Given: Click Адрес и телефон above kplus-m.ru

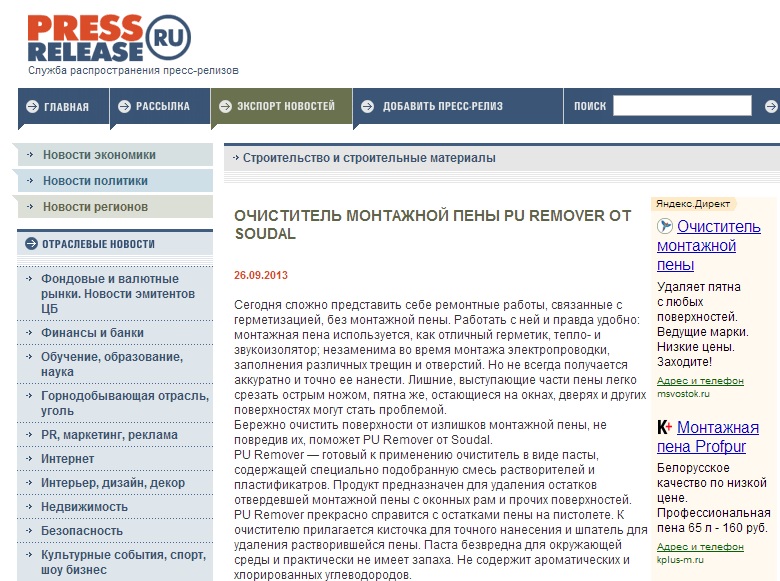Looking at the screenshot, I should (700, 547).
